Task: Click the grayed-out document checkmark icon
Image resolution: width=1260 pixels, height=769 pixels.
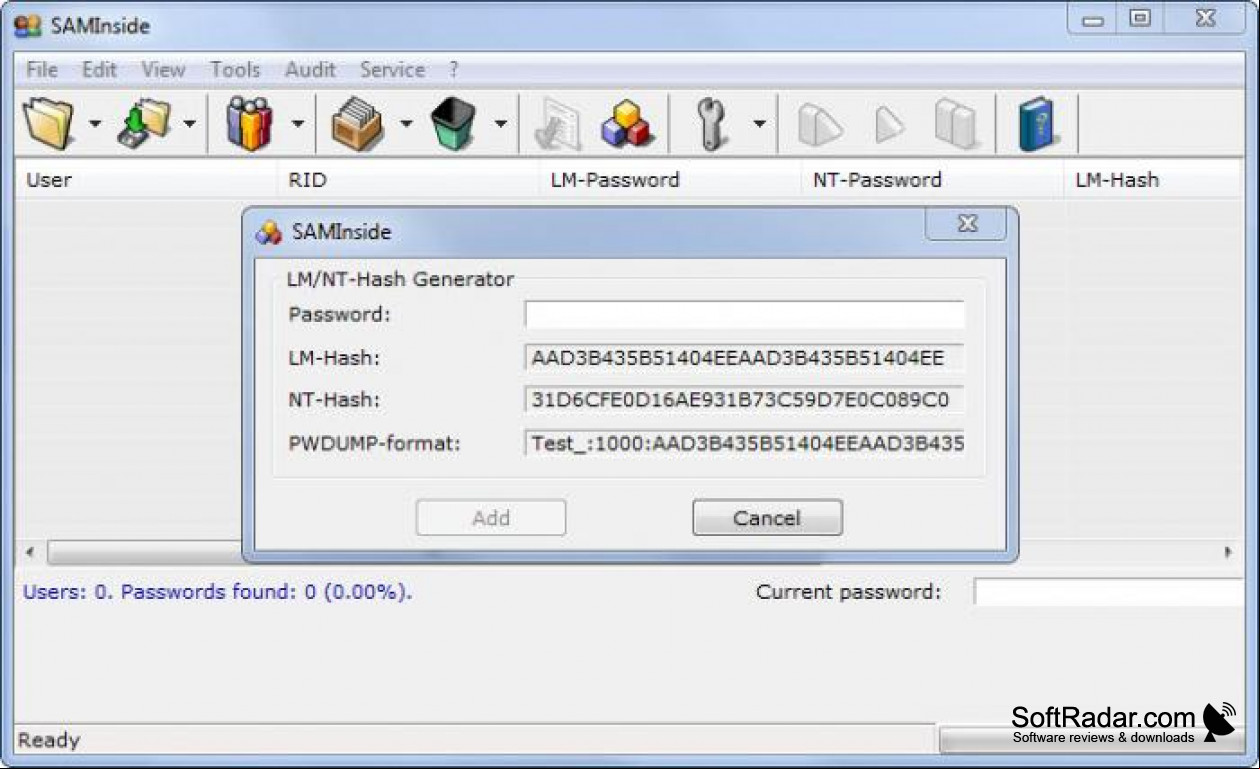Action: 558,125
